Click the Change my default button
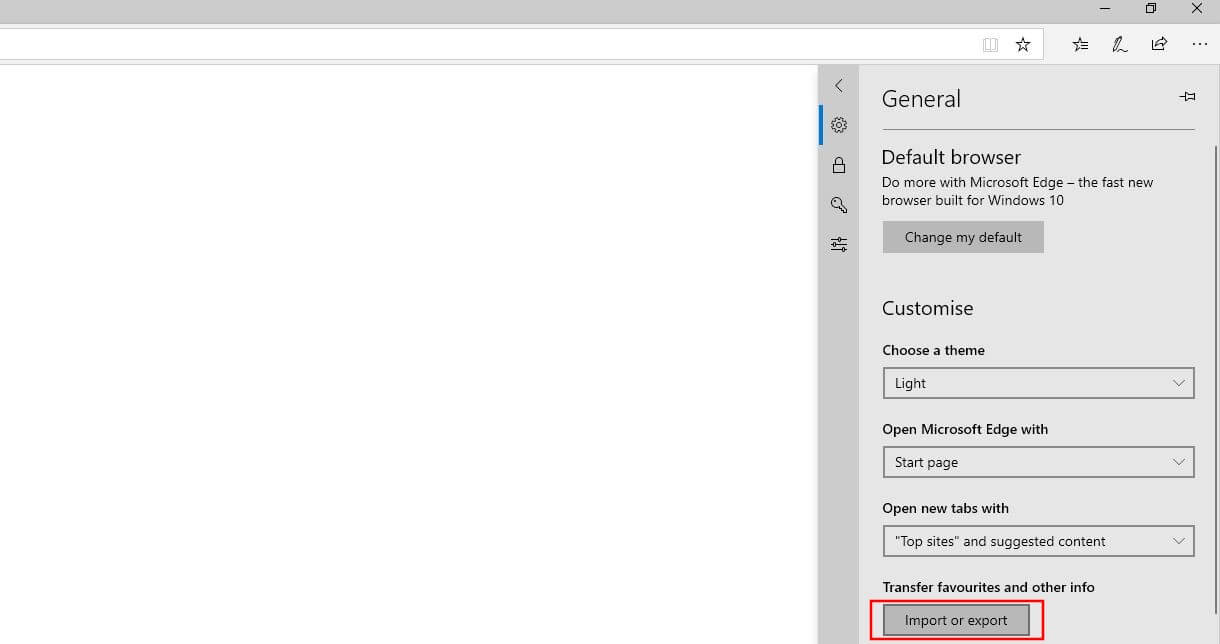The width and height of the screenshot is (1220, 644). (x=963, y=237)
